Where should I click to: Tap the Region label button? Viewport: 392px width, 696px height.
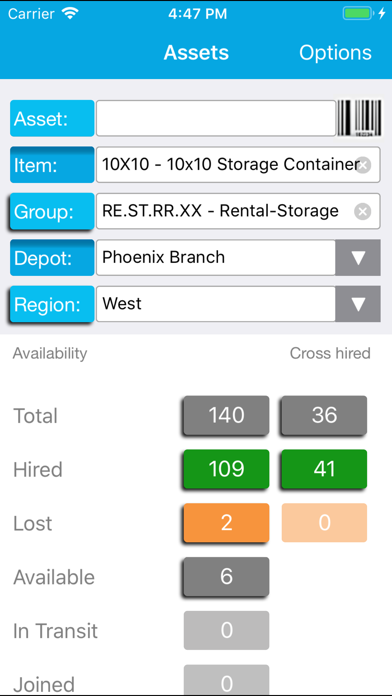coord(52,304)
